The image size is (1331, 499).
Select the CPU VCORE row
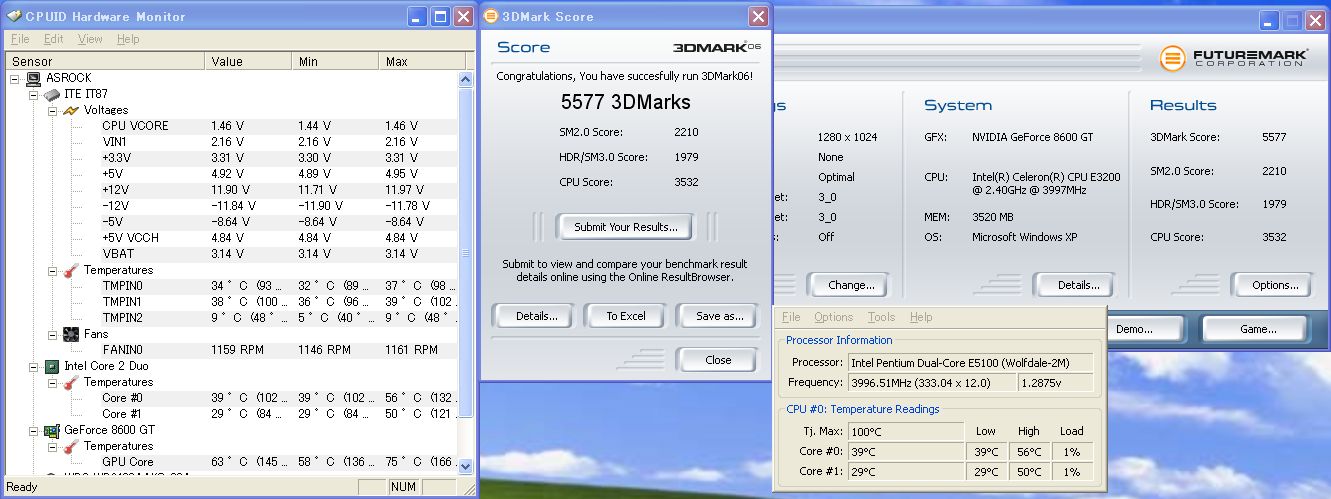click(232, 126)
